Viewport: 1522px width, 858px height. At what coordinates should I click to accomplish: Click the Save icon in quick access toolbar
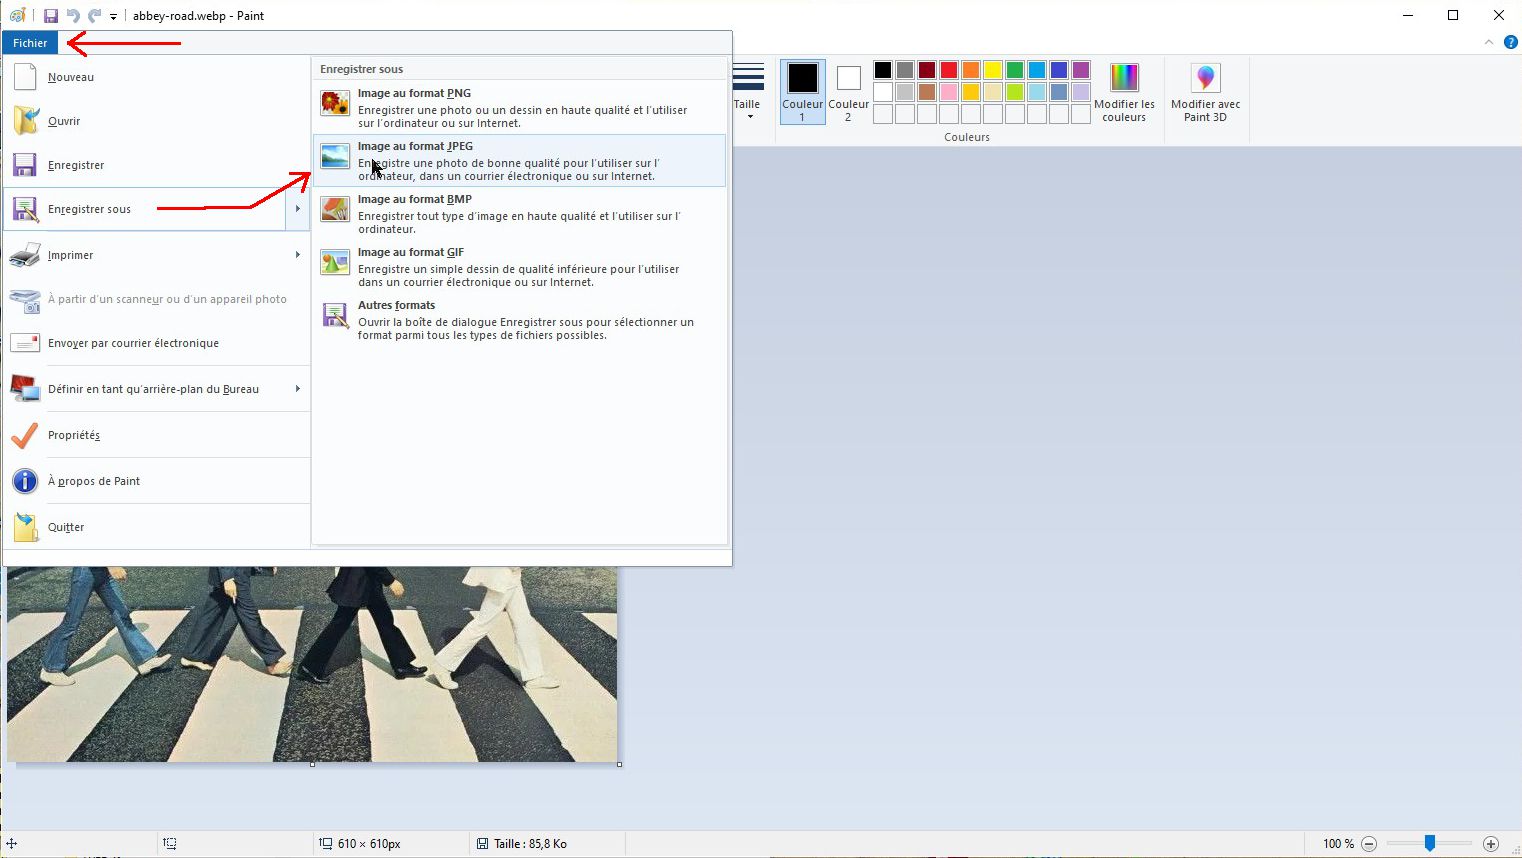51,16
